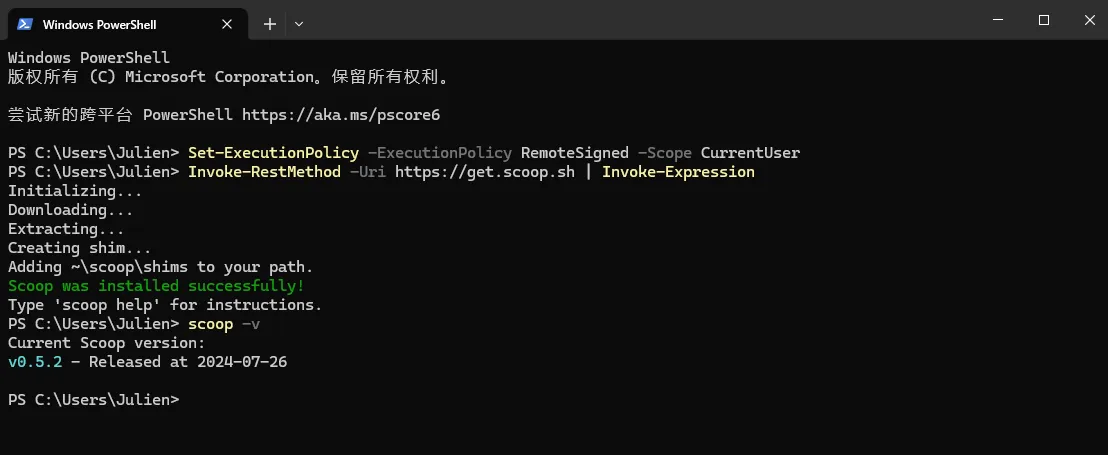Click the Invoke-Expression text
The height and width of the screenshot is (455, 1108).
click(678, 172)
